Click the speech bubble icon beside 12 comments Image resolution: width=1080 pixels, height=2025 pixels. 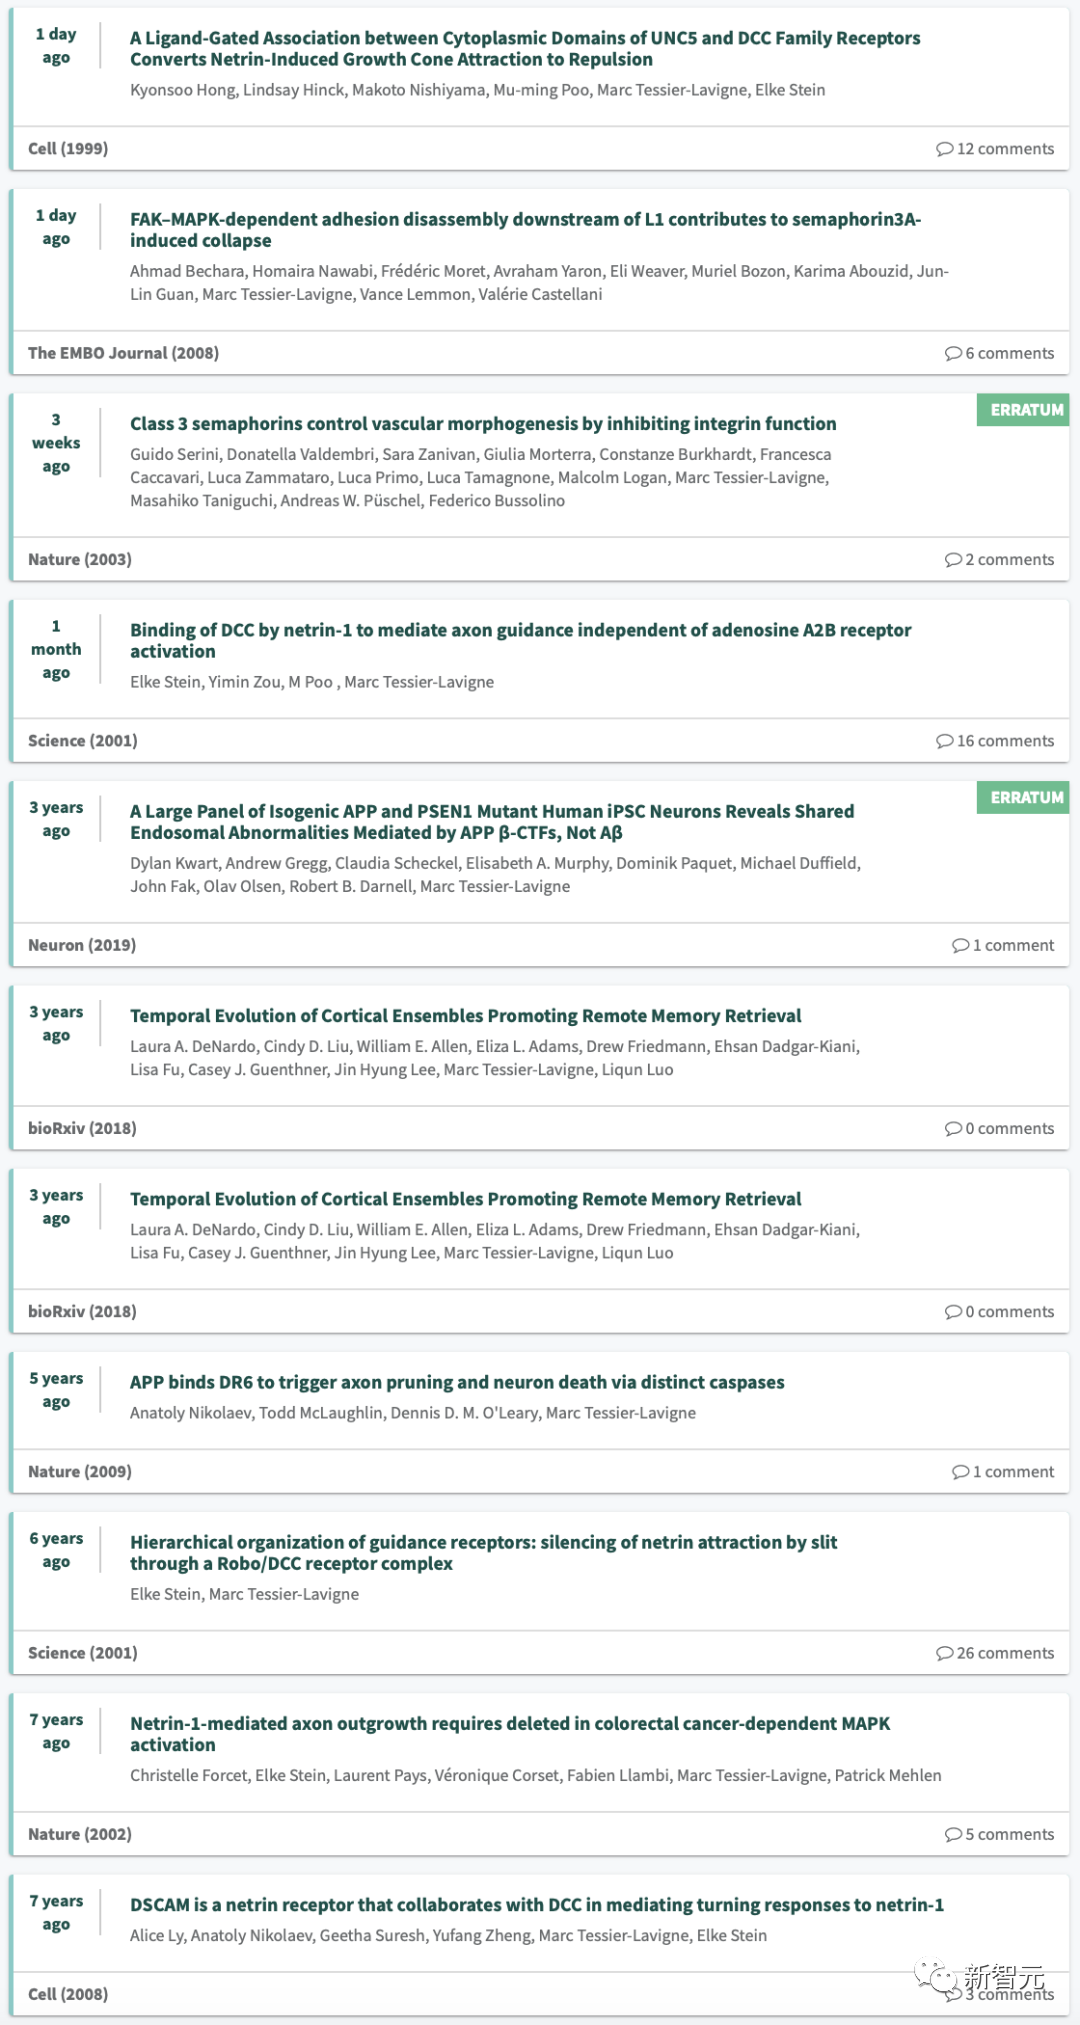point(944,149)
